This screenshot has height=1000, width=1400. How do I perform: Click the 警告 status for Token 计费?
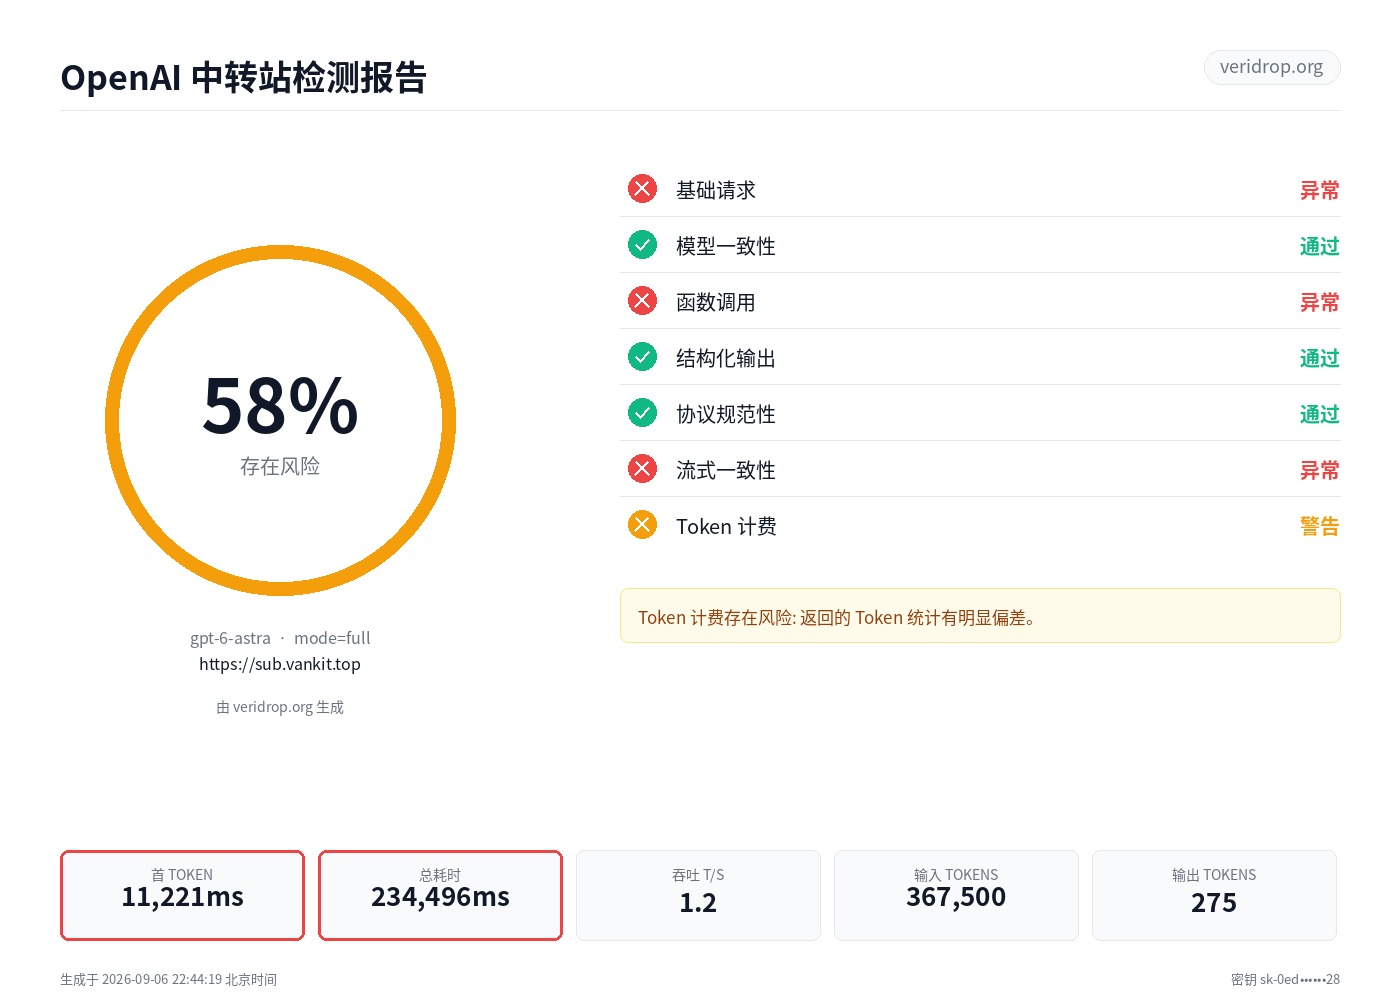pyautogui.click(x=1319, y=526)
